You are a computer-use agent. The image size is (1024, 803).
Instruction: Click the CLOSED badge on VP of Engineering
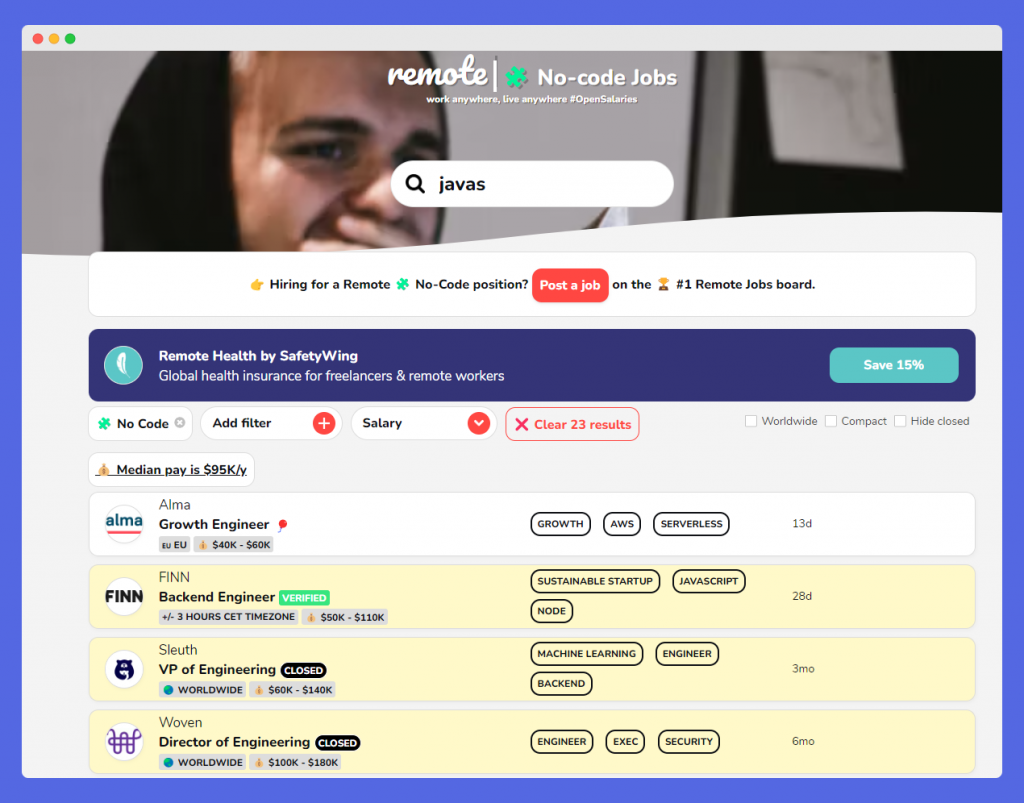304,670
